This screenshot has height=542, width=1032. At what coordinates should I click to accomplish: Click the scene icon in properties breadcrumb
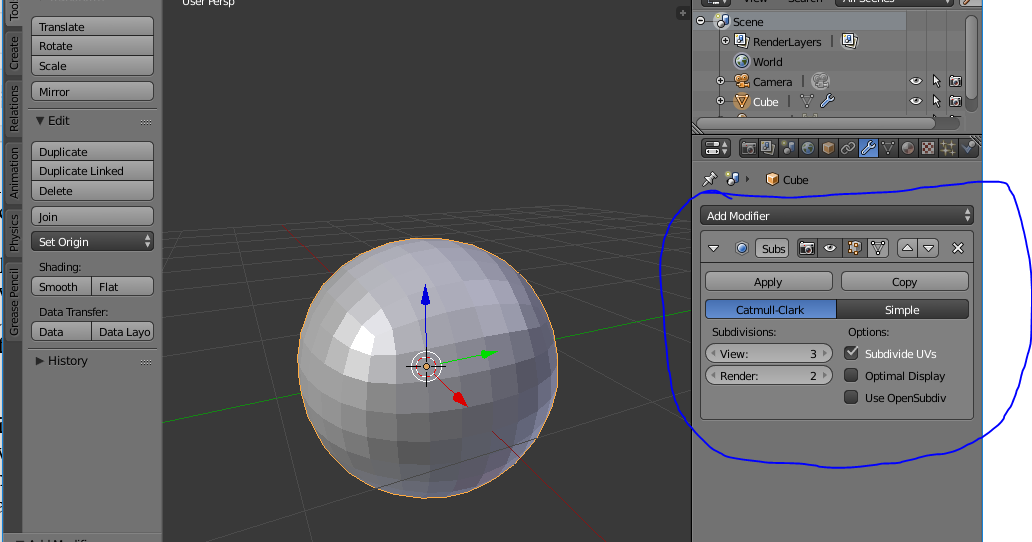[x=732, y=179]
